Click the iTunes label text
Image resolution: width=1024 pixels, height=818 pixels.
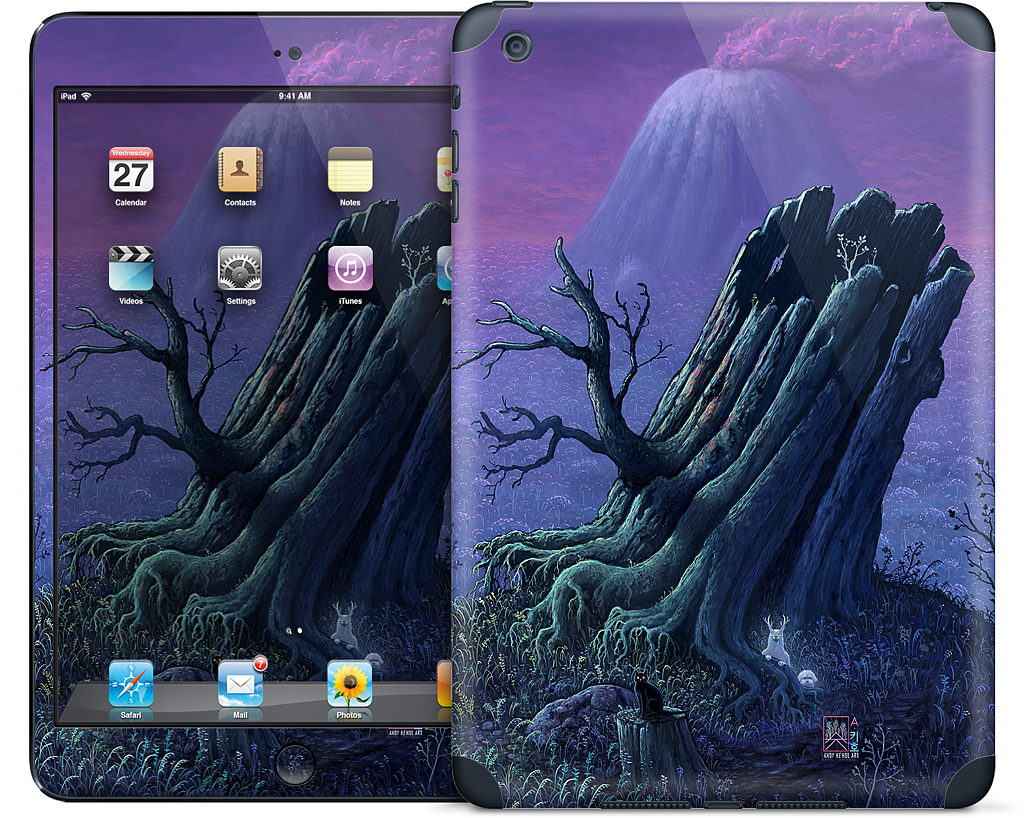[x=350, y=302]
